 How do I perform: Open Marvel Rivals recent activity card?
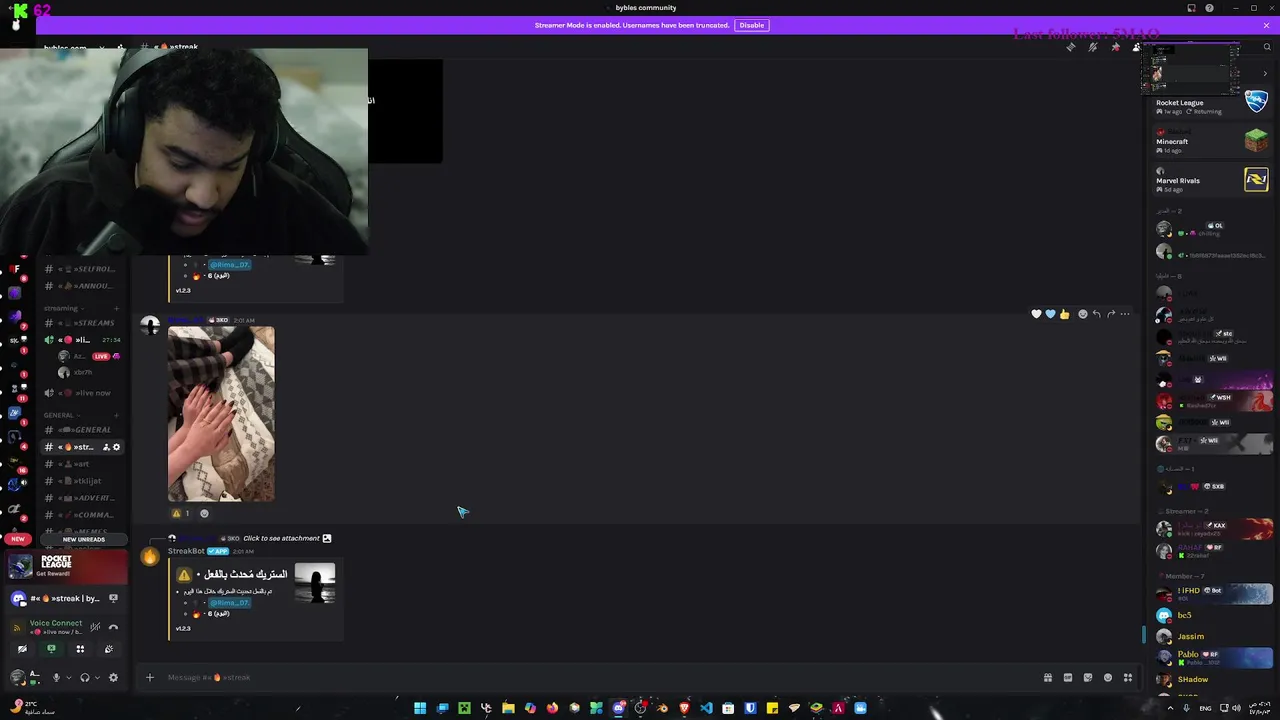(1211, 181)
